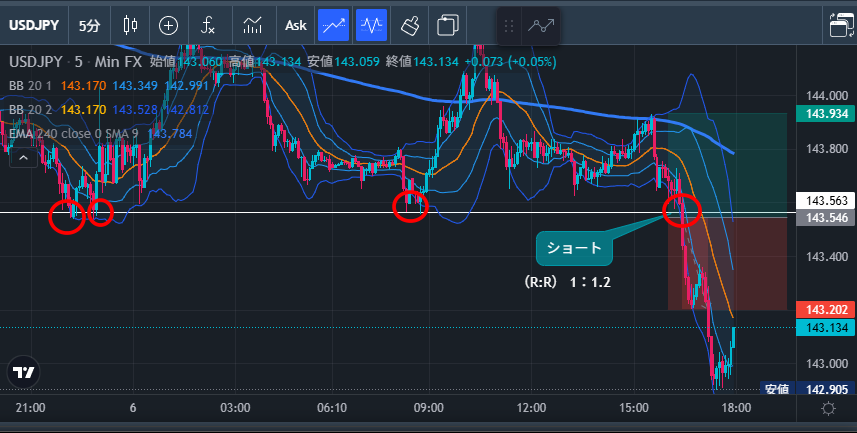Open the USDJPY symbol selector
Image resolution: width=857 pixels, height=433 pixels.
point(34,25)
